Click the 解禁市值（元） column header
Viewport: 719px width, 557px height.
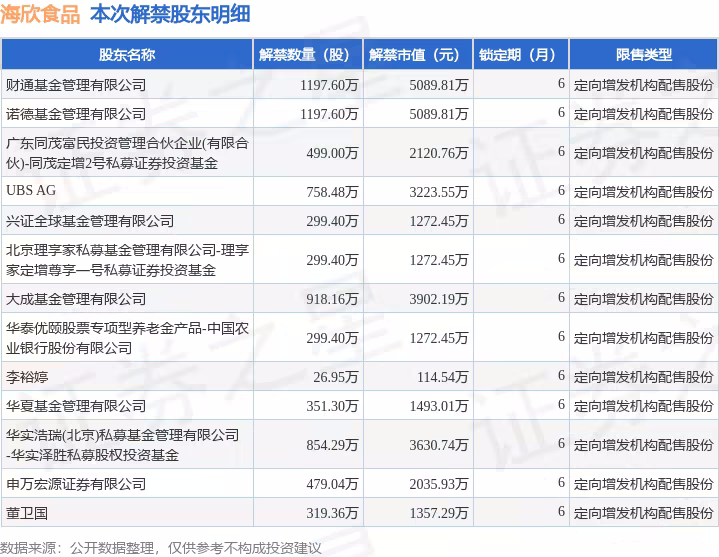click(414, 54)
